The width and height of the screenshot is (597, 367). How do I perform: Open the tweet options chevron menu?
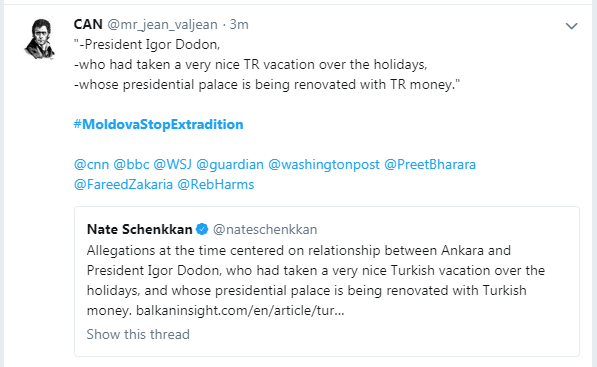click(571, 26)
